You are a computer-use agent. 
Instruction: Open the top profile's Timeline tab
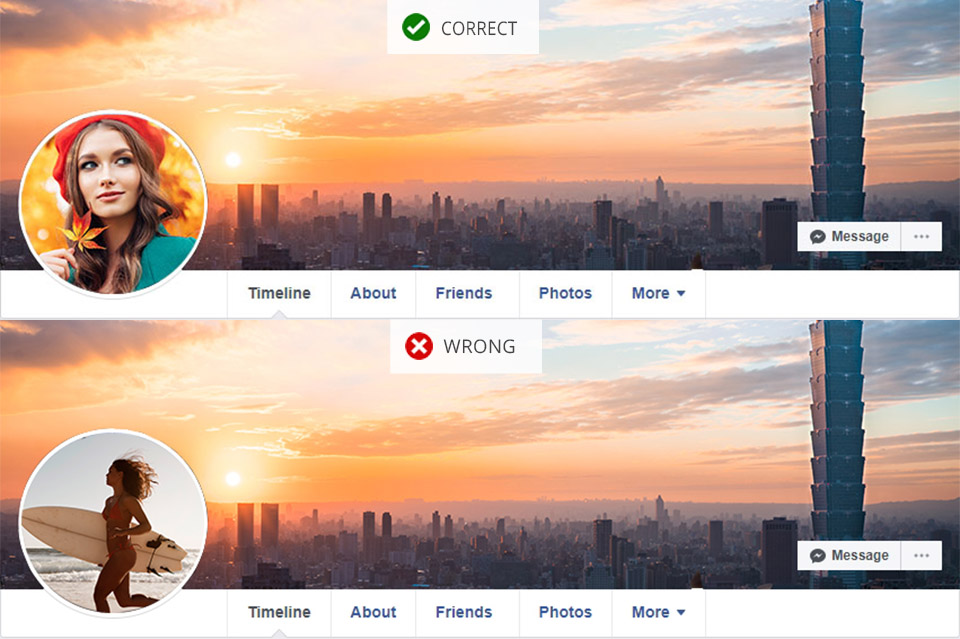279,294
